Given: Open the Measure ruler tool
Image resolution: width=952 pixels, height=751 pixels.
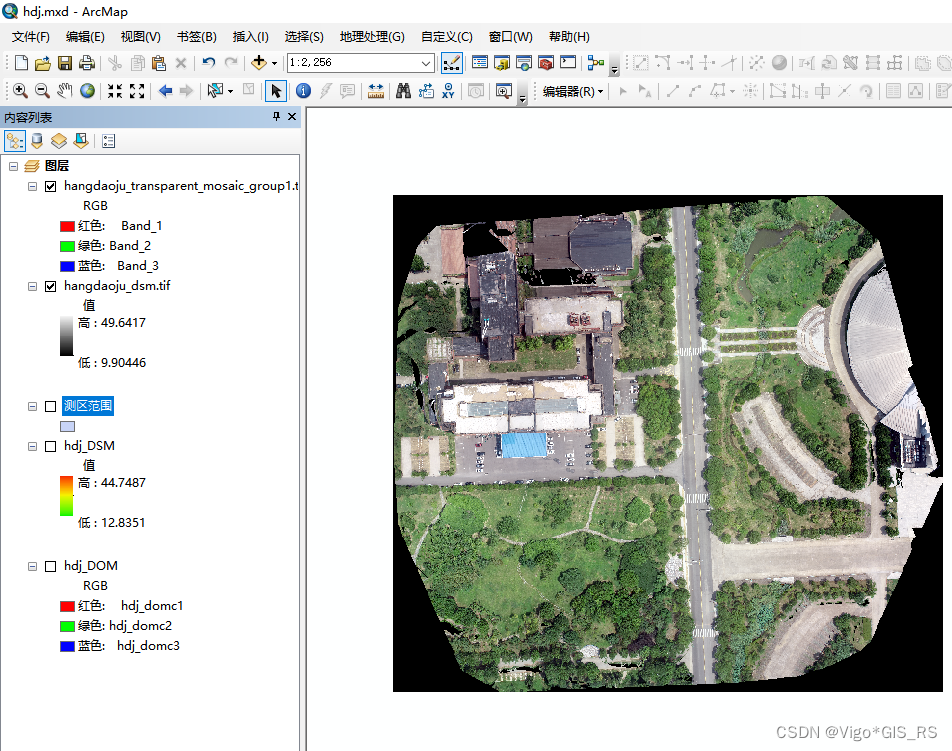Looking at the screenshot, I should (376, 91).
